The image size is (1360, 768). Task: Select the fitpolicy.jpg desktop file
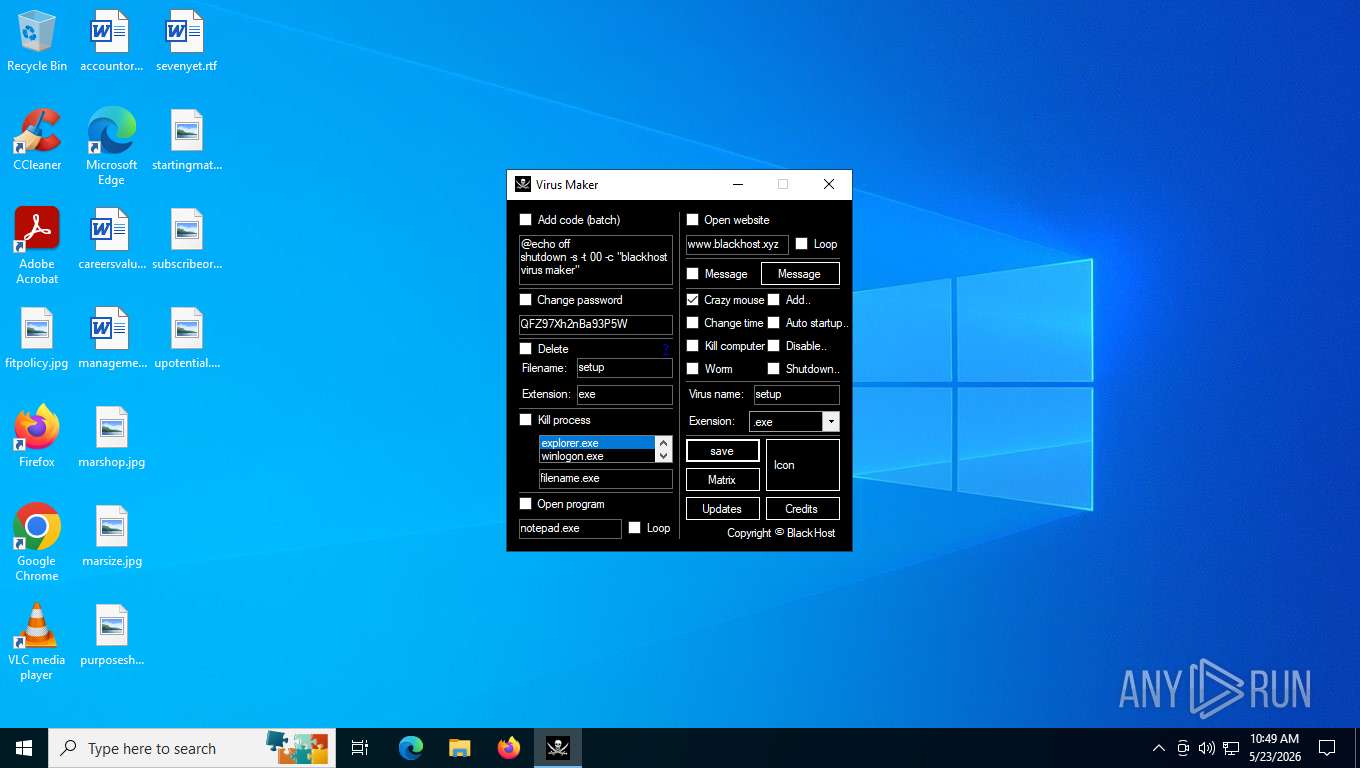37,338
